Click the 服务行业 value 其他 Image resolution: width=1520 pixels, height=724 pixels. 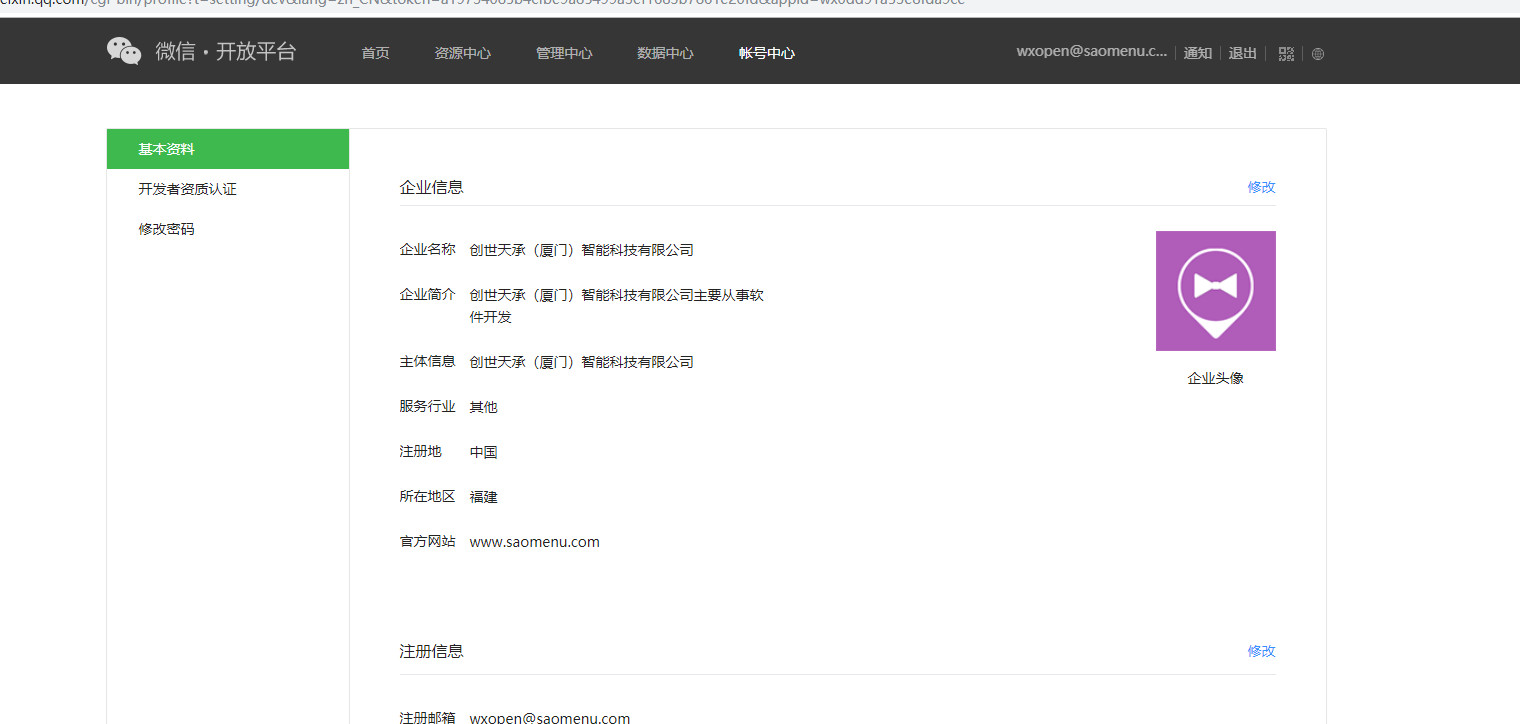[484, 407]
